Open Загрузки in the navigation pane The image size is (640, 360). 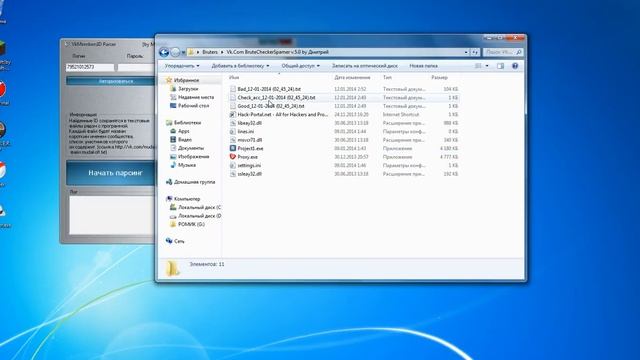[x=188, y=89]
